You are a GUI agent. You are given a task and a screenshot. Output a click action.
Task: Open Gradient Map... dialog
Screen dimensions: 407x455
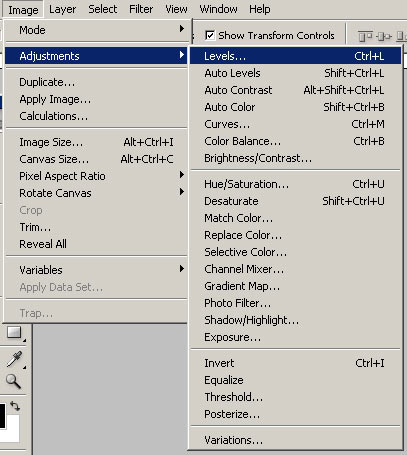295,286
